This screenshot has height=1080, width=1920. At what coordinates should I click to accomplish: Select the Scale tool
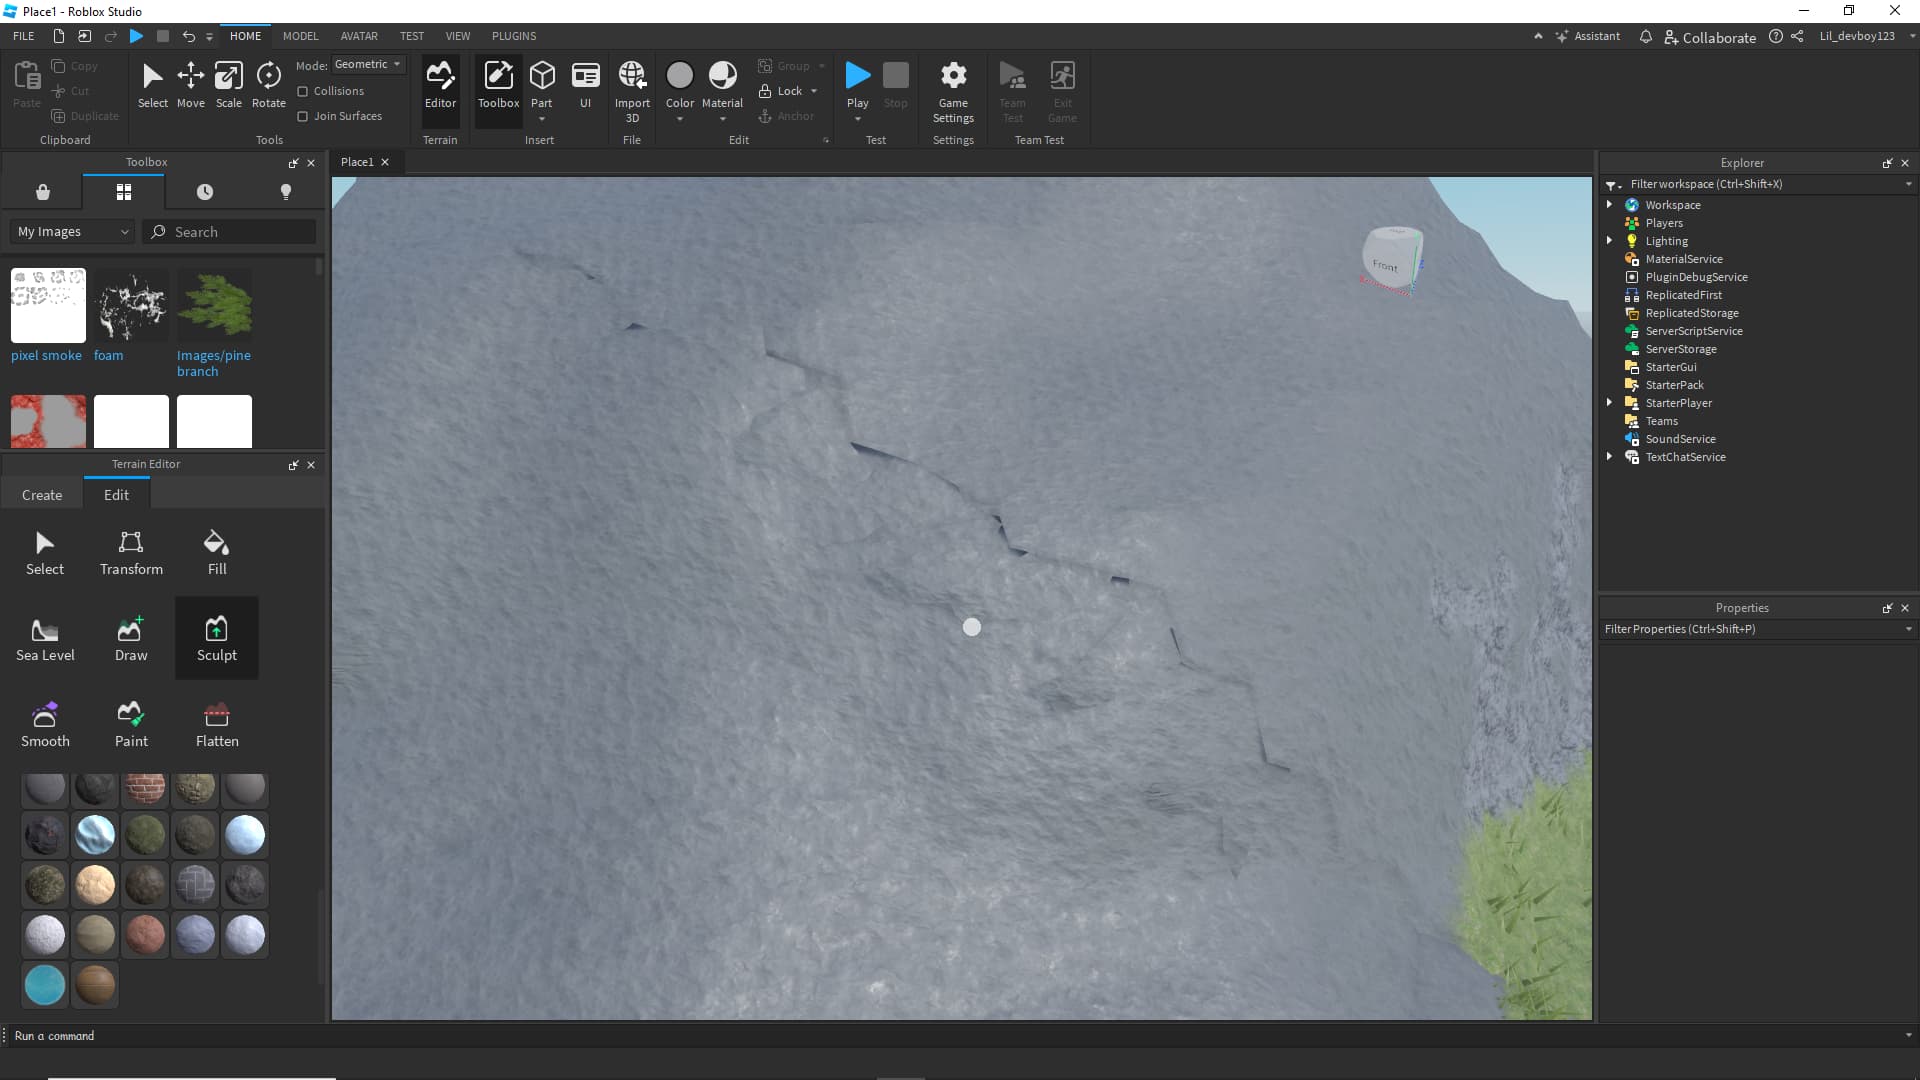click(x=229, y=85)
